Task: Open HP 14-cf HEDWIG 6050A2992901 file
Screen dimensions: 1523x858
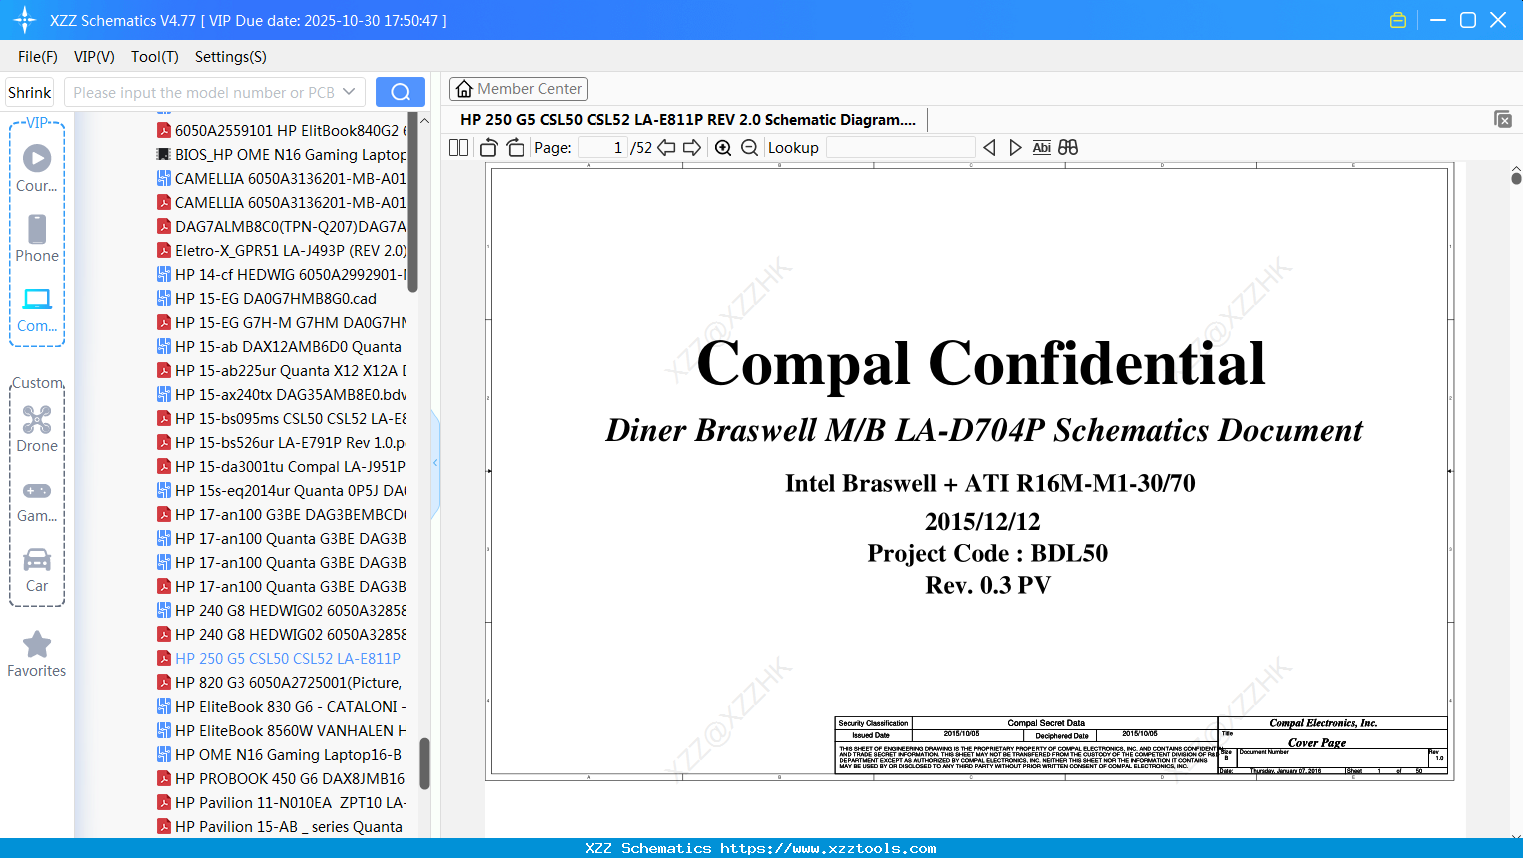Action: 281,274
